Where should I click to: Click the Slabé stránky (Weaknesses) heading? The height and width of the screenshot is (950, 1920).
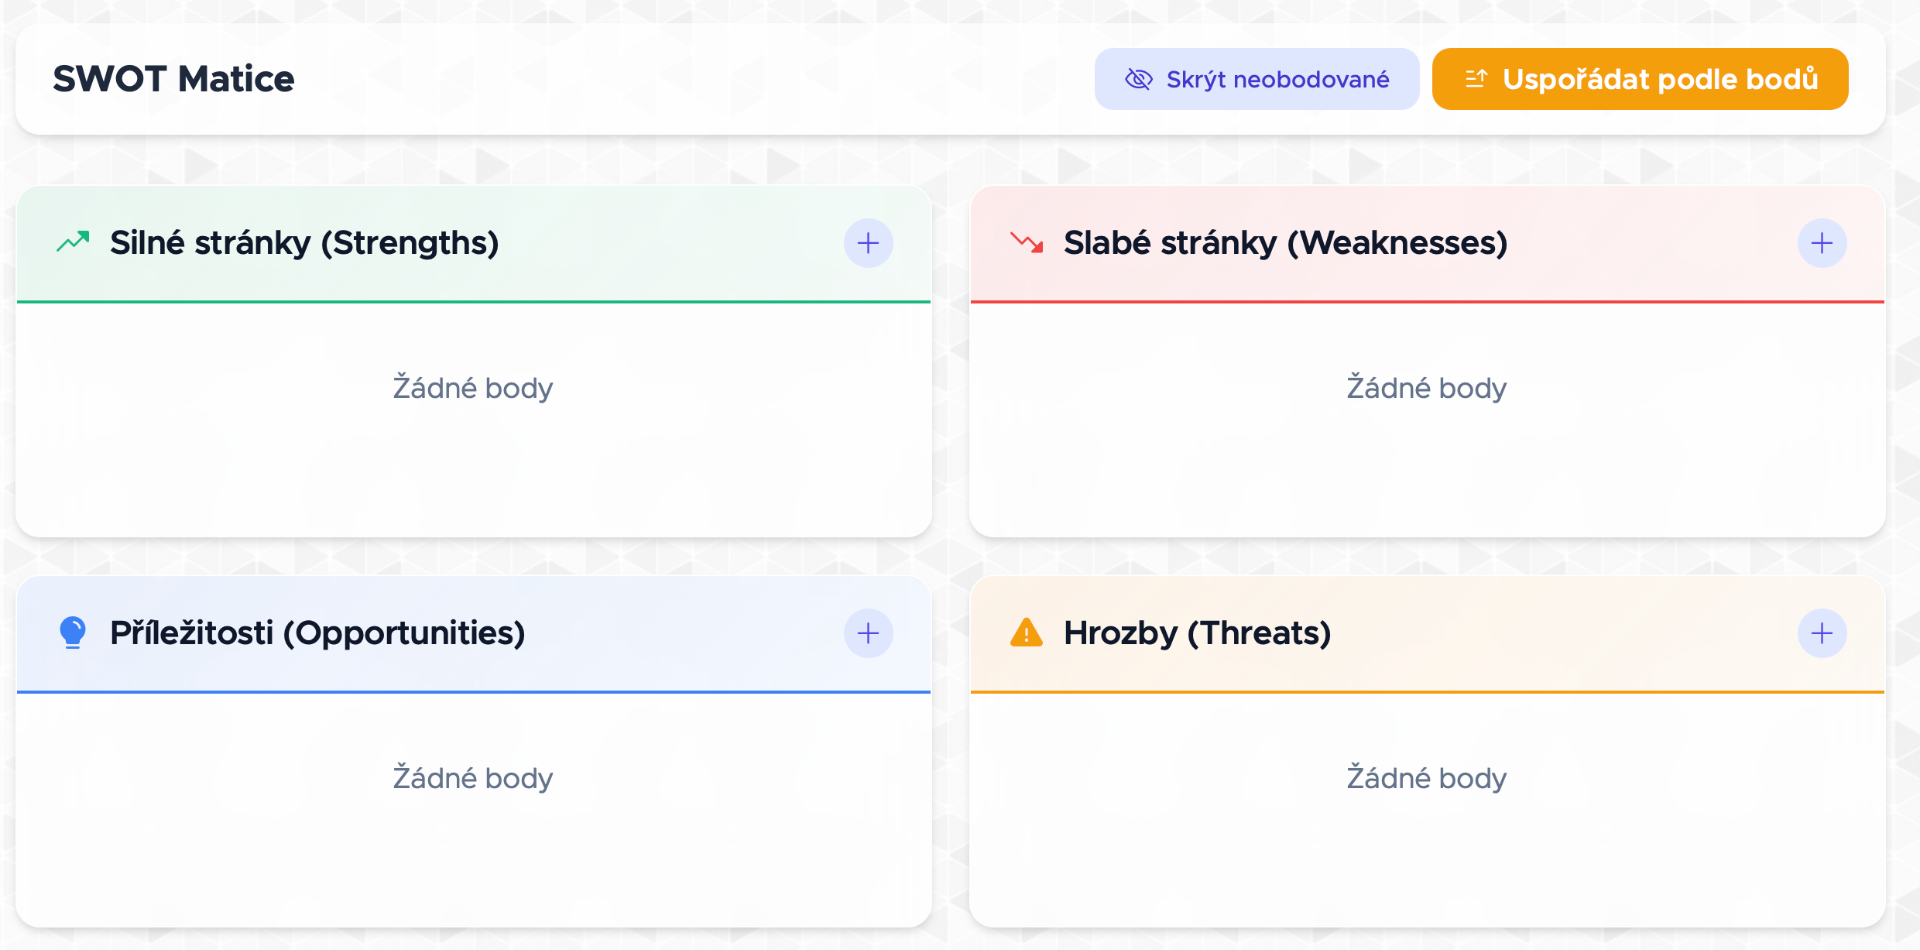coord(1286,243)
